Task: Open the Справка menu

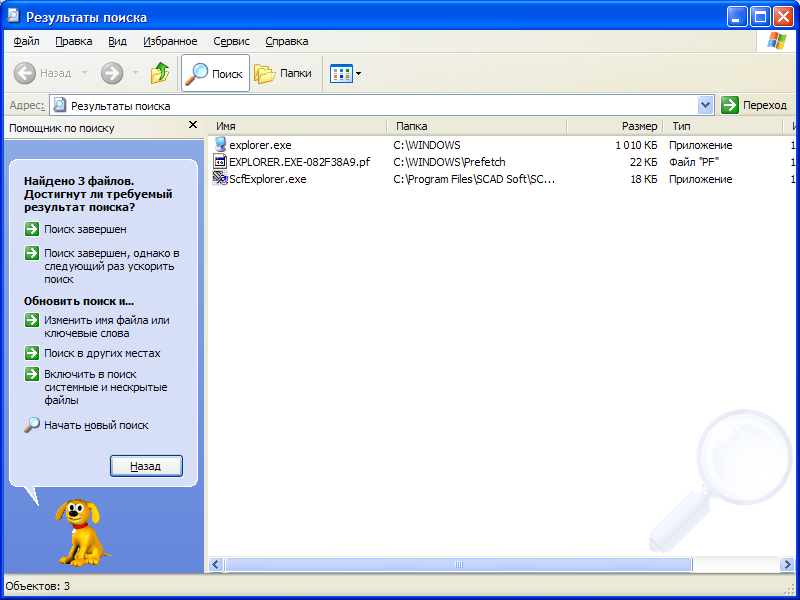Action: [287, 41]
